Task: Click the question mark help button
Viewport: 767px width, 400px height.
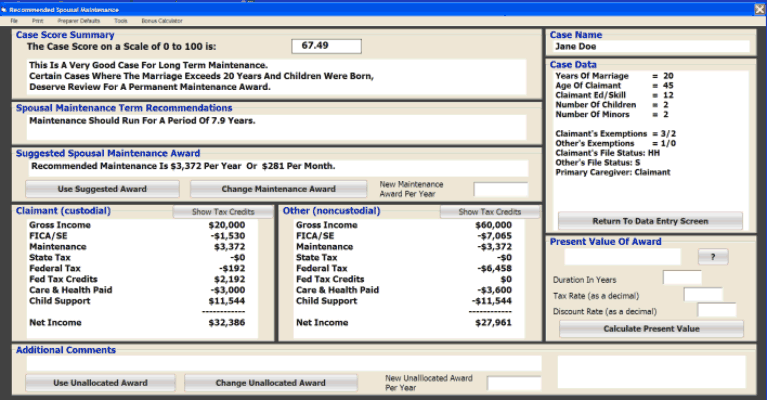Action: pyautogui.click(x=712, y=257)
